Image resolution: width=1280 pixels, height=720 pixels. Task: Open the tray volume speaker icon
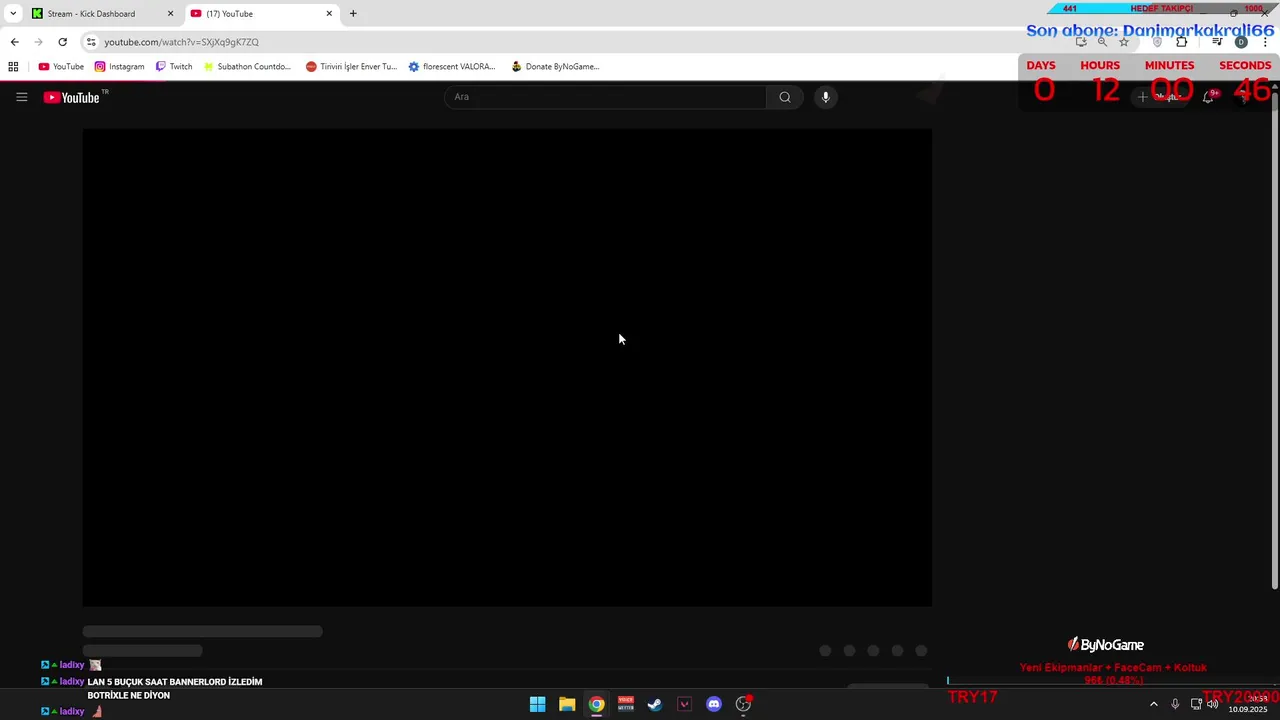coord(1213,704)
